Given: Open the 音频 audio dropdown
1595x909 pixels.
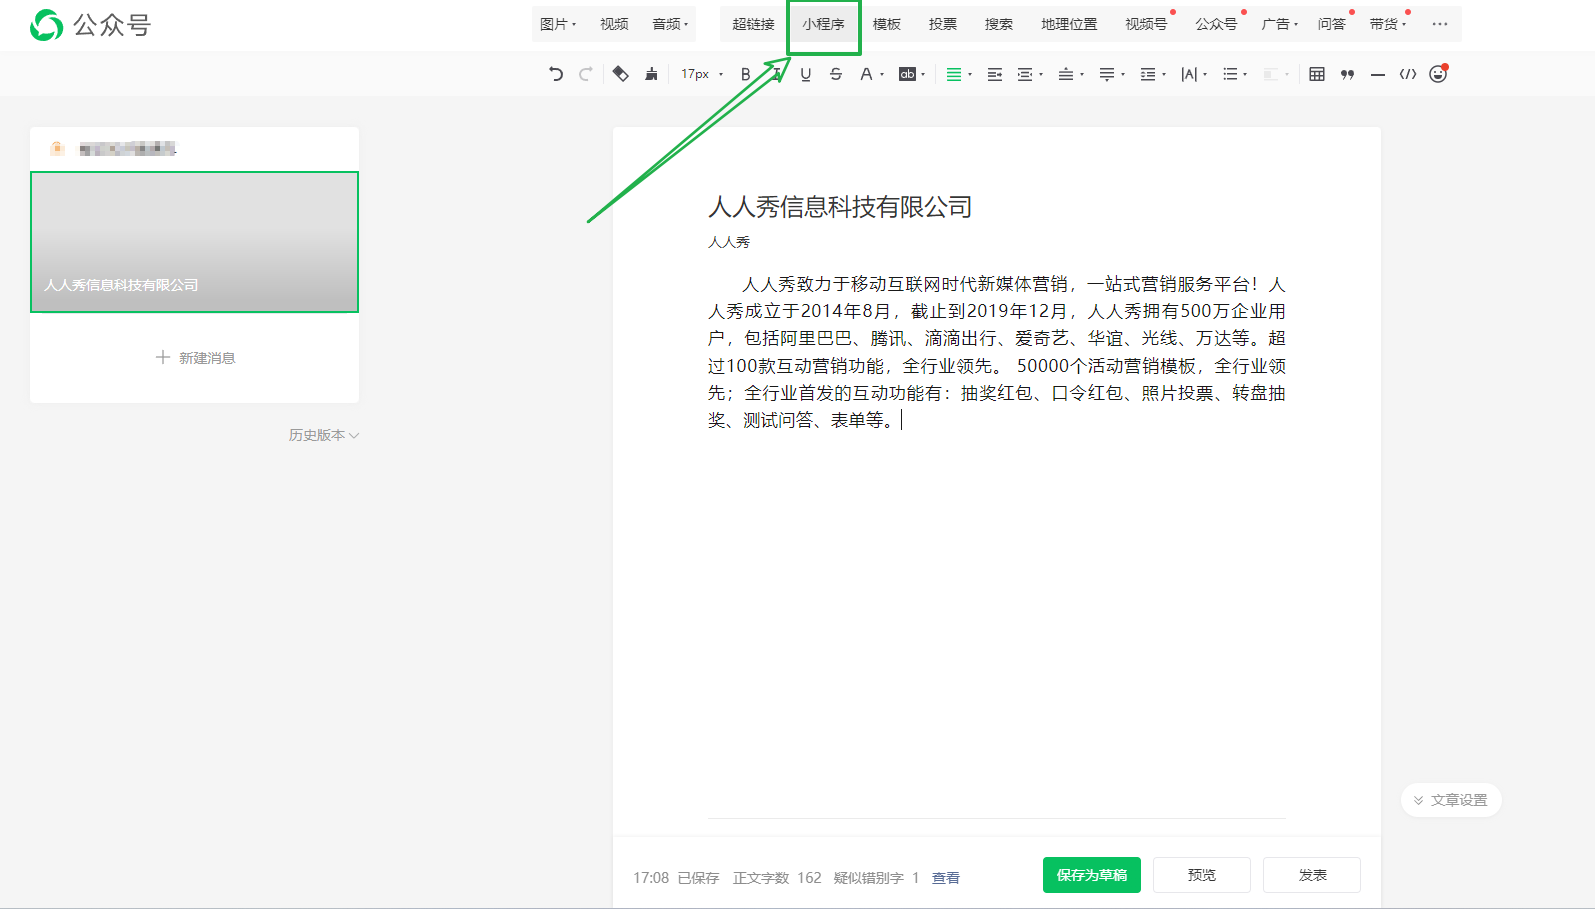Looking at the screenshot, I should tap(670, 24).
